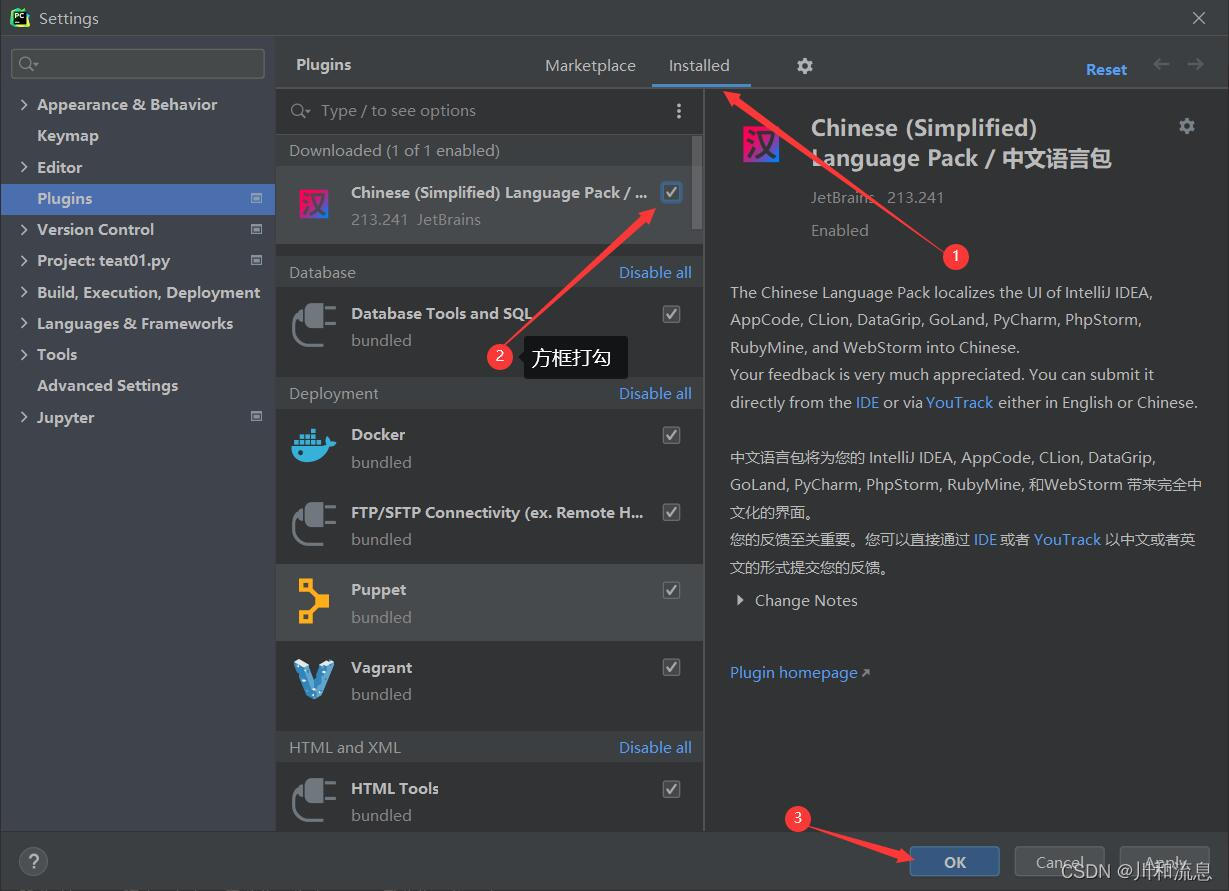
Task: Click the HTML Tools plug icon
Action: [x=313, y=801]
